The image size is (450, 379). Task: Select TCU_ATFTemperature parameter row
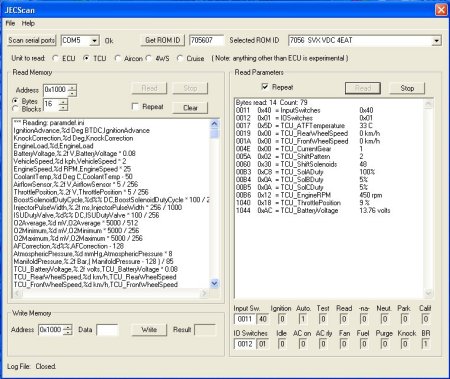[x=304, y=126]
